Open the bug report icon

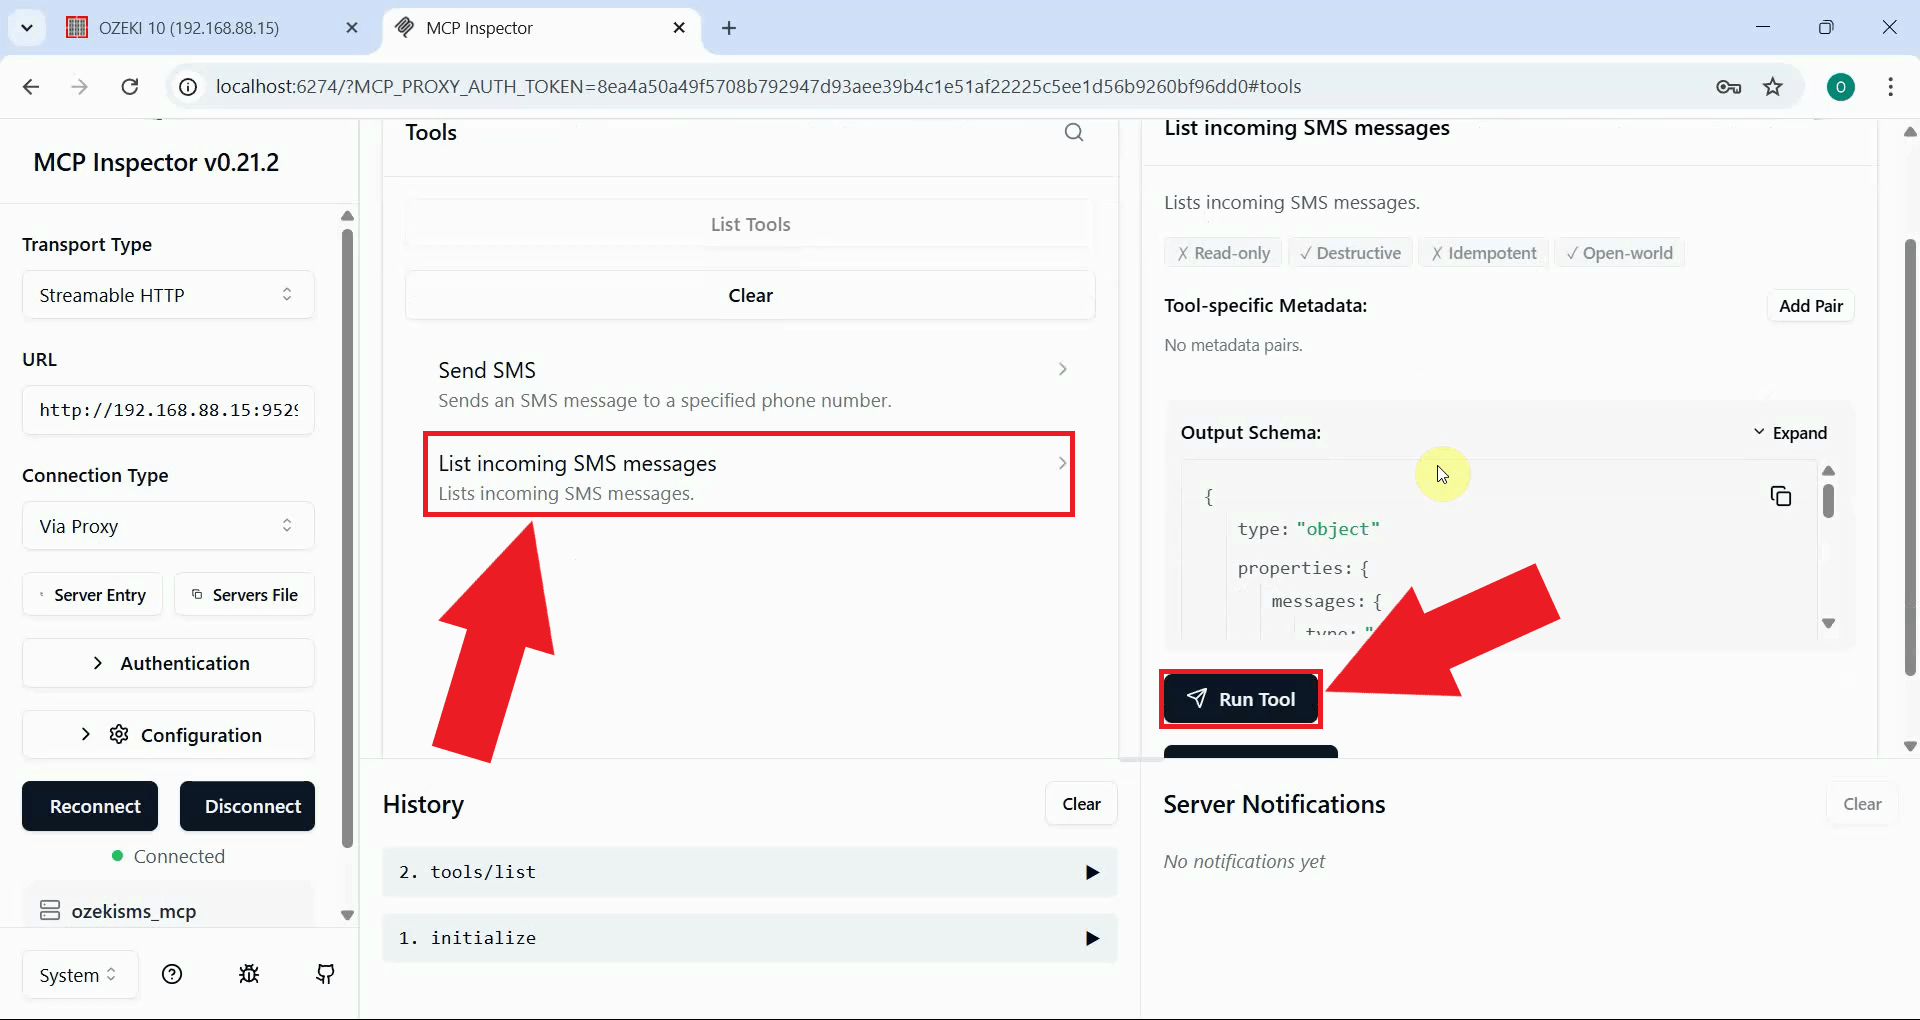249,974
